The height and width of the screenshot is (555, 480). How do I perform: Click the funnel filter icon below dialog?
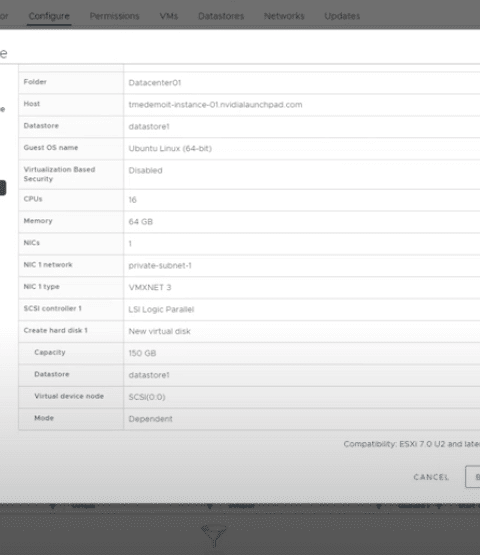214,535
